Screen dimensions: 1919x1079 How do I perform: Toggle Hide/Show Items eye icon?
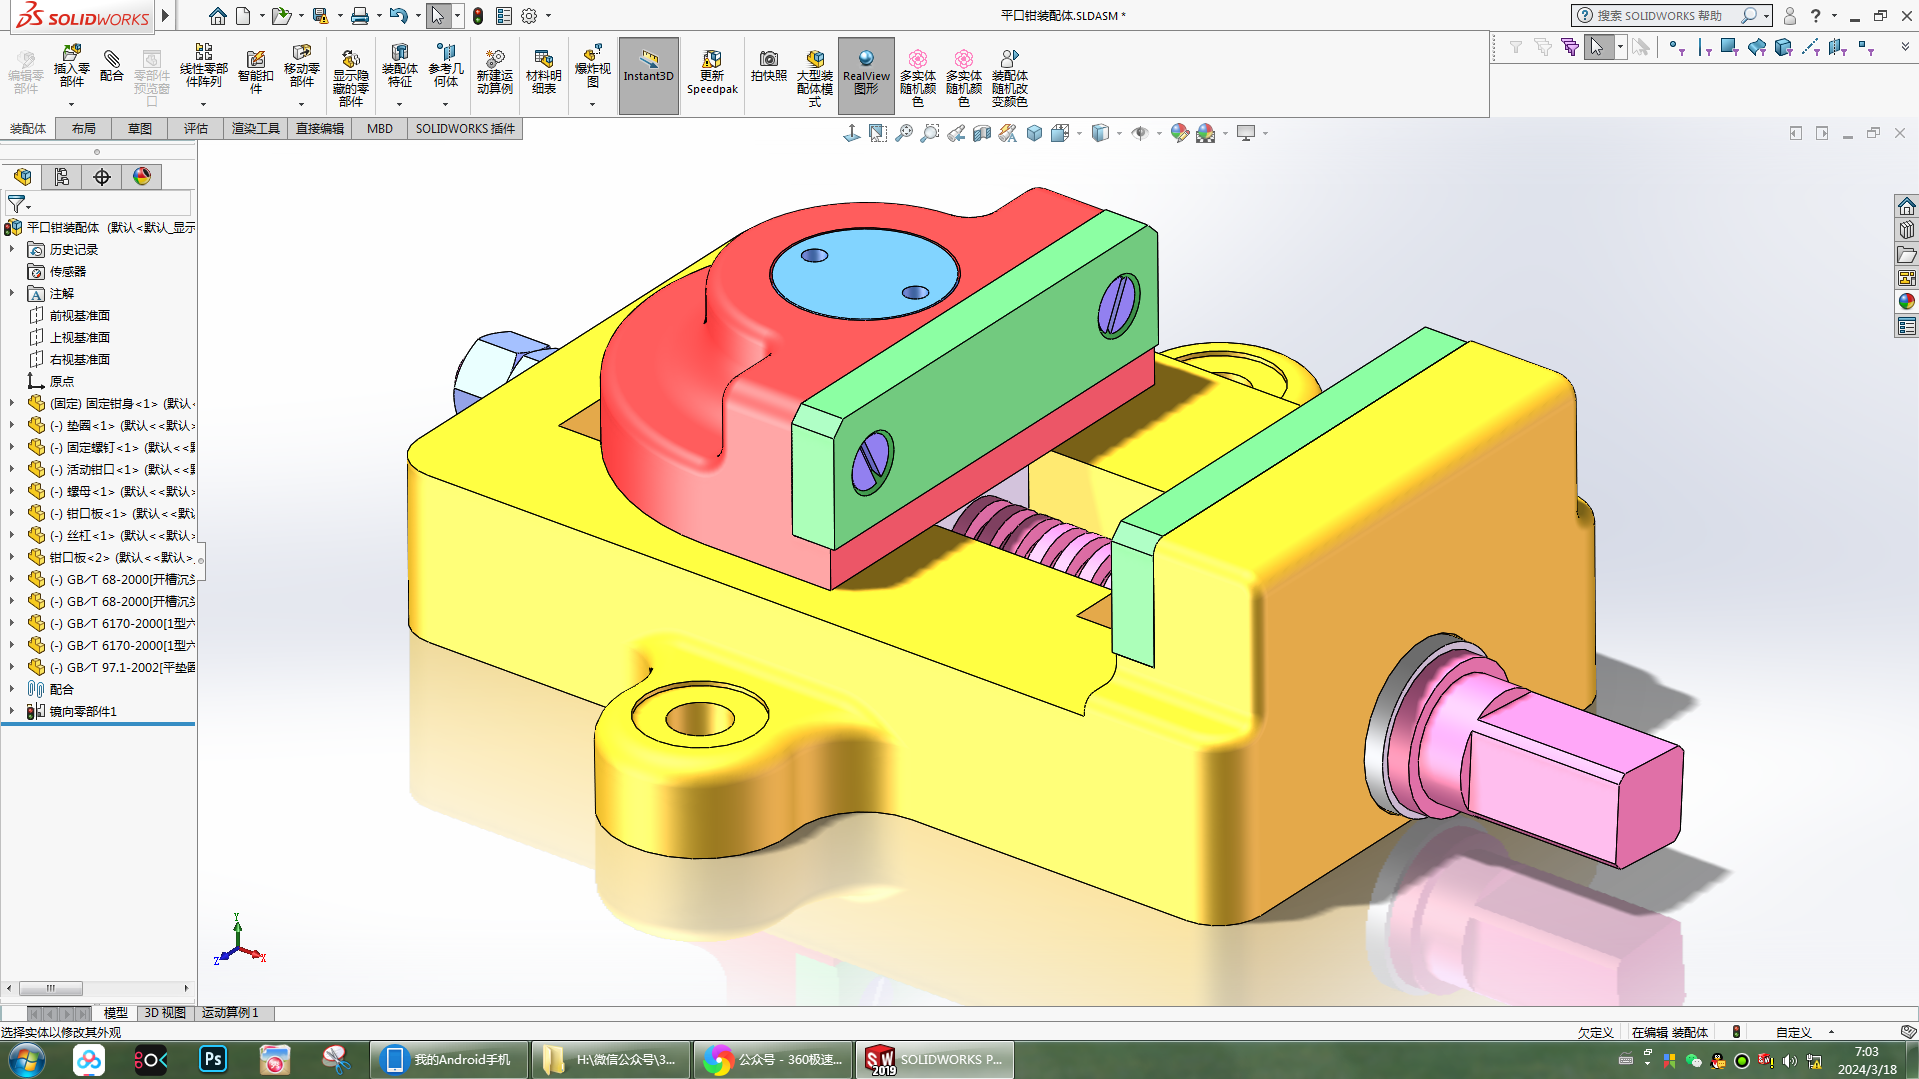coord(1139,133)
